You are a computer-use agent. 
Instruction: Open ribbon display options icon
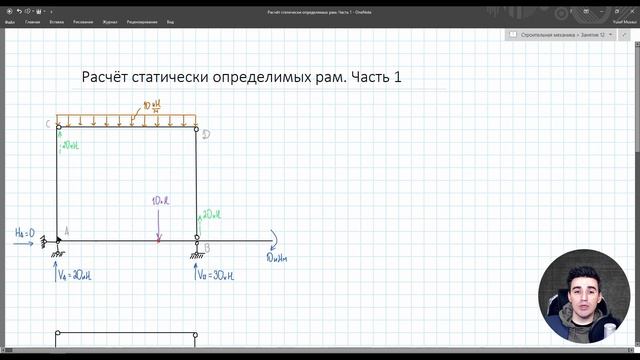[x=586, y=11]
